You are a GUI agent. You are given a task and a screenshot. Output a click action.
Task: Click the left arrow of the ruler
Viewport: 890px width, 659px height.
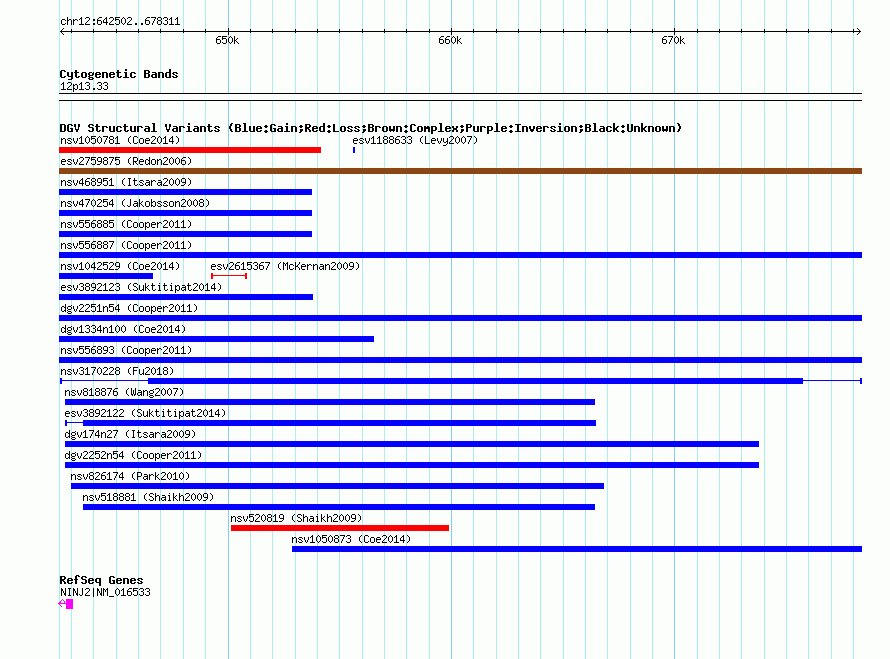(x=63, y=32)
